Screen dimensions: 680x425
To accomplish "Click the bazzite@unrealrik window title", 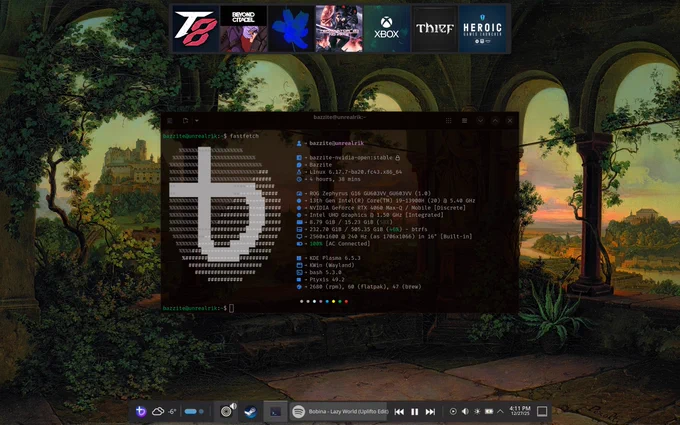I will coord(340,117).
